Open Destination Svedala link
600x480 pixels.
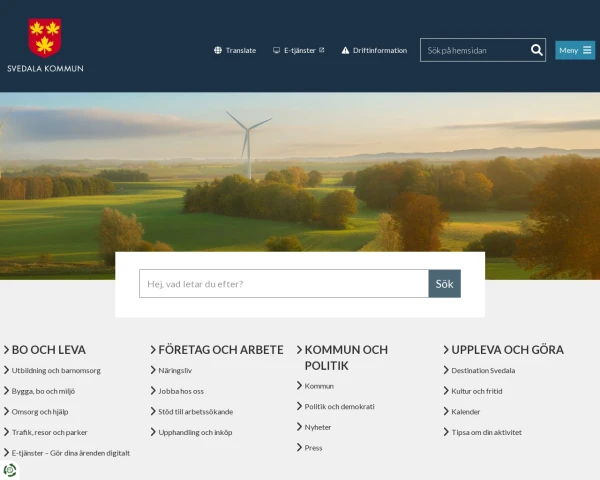click(x=483, y=371)
